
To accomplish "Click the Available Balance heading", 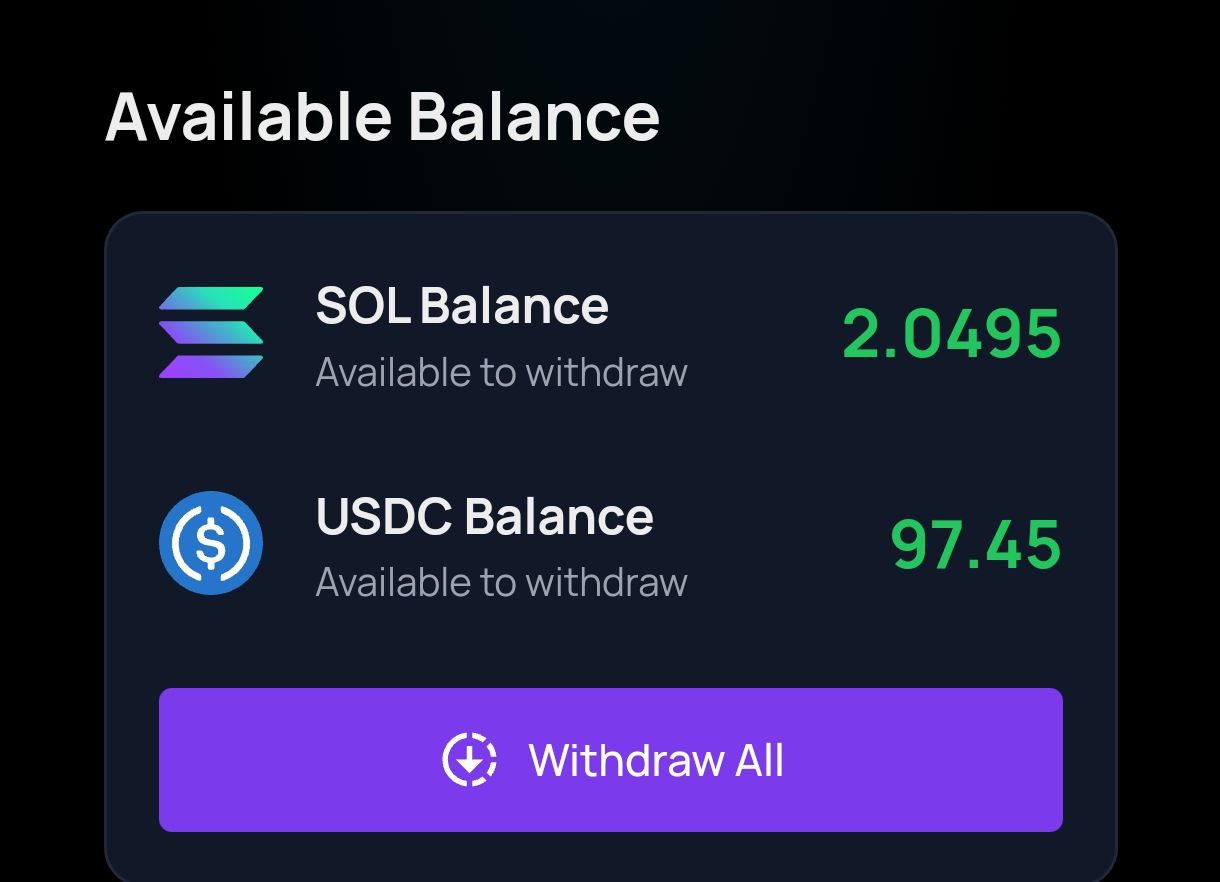I will pos(382,116).
